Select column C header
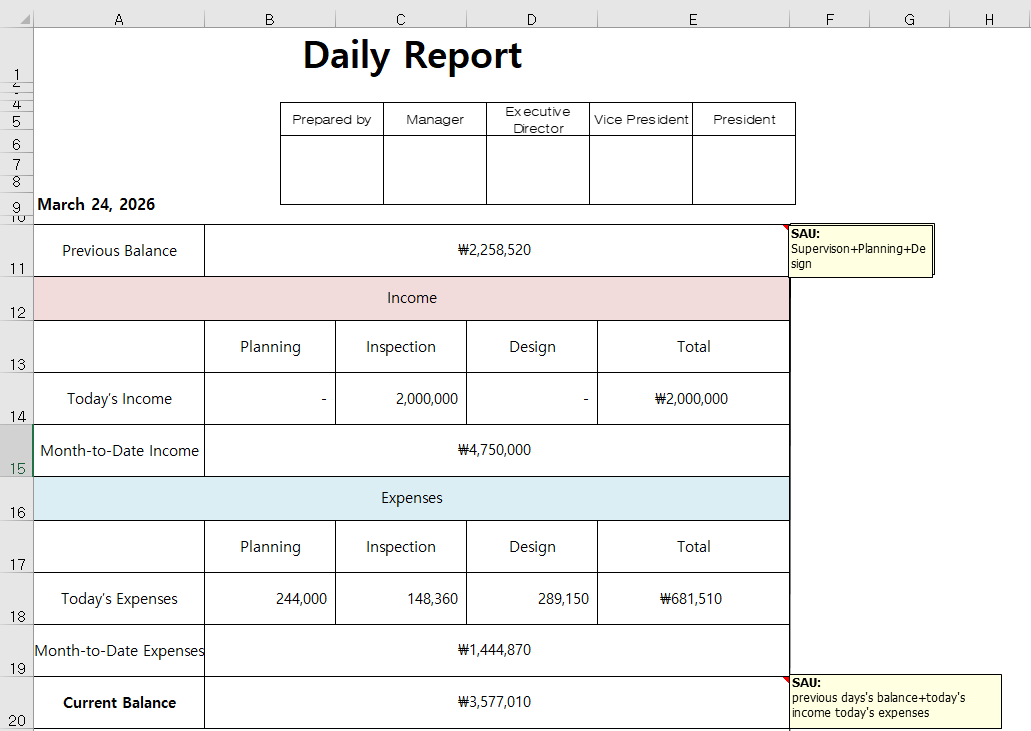Screen dimensions: 1031x731 point(400,19)
